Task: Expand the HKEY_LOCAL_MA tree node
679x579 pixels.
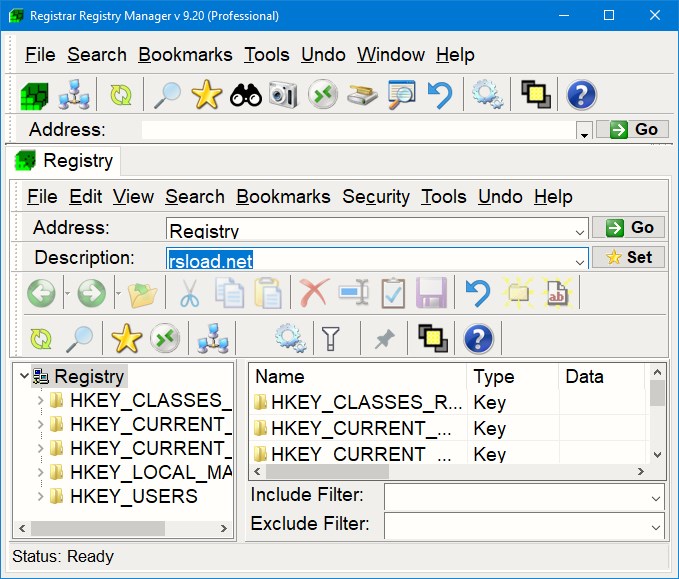Action: pos(40,472)
